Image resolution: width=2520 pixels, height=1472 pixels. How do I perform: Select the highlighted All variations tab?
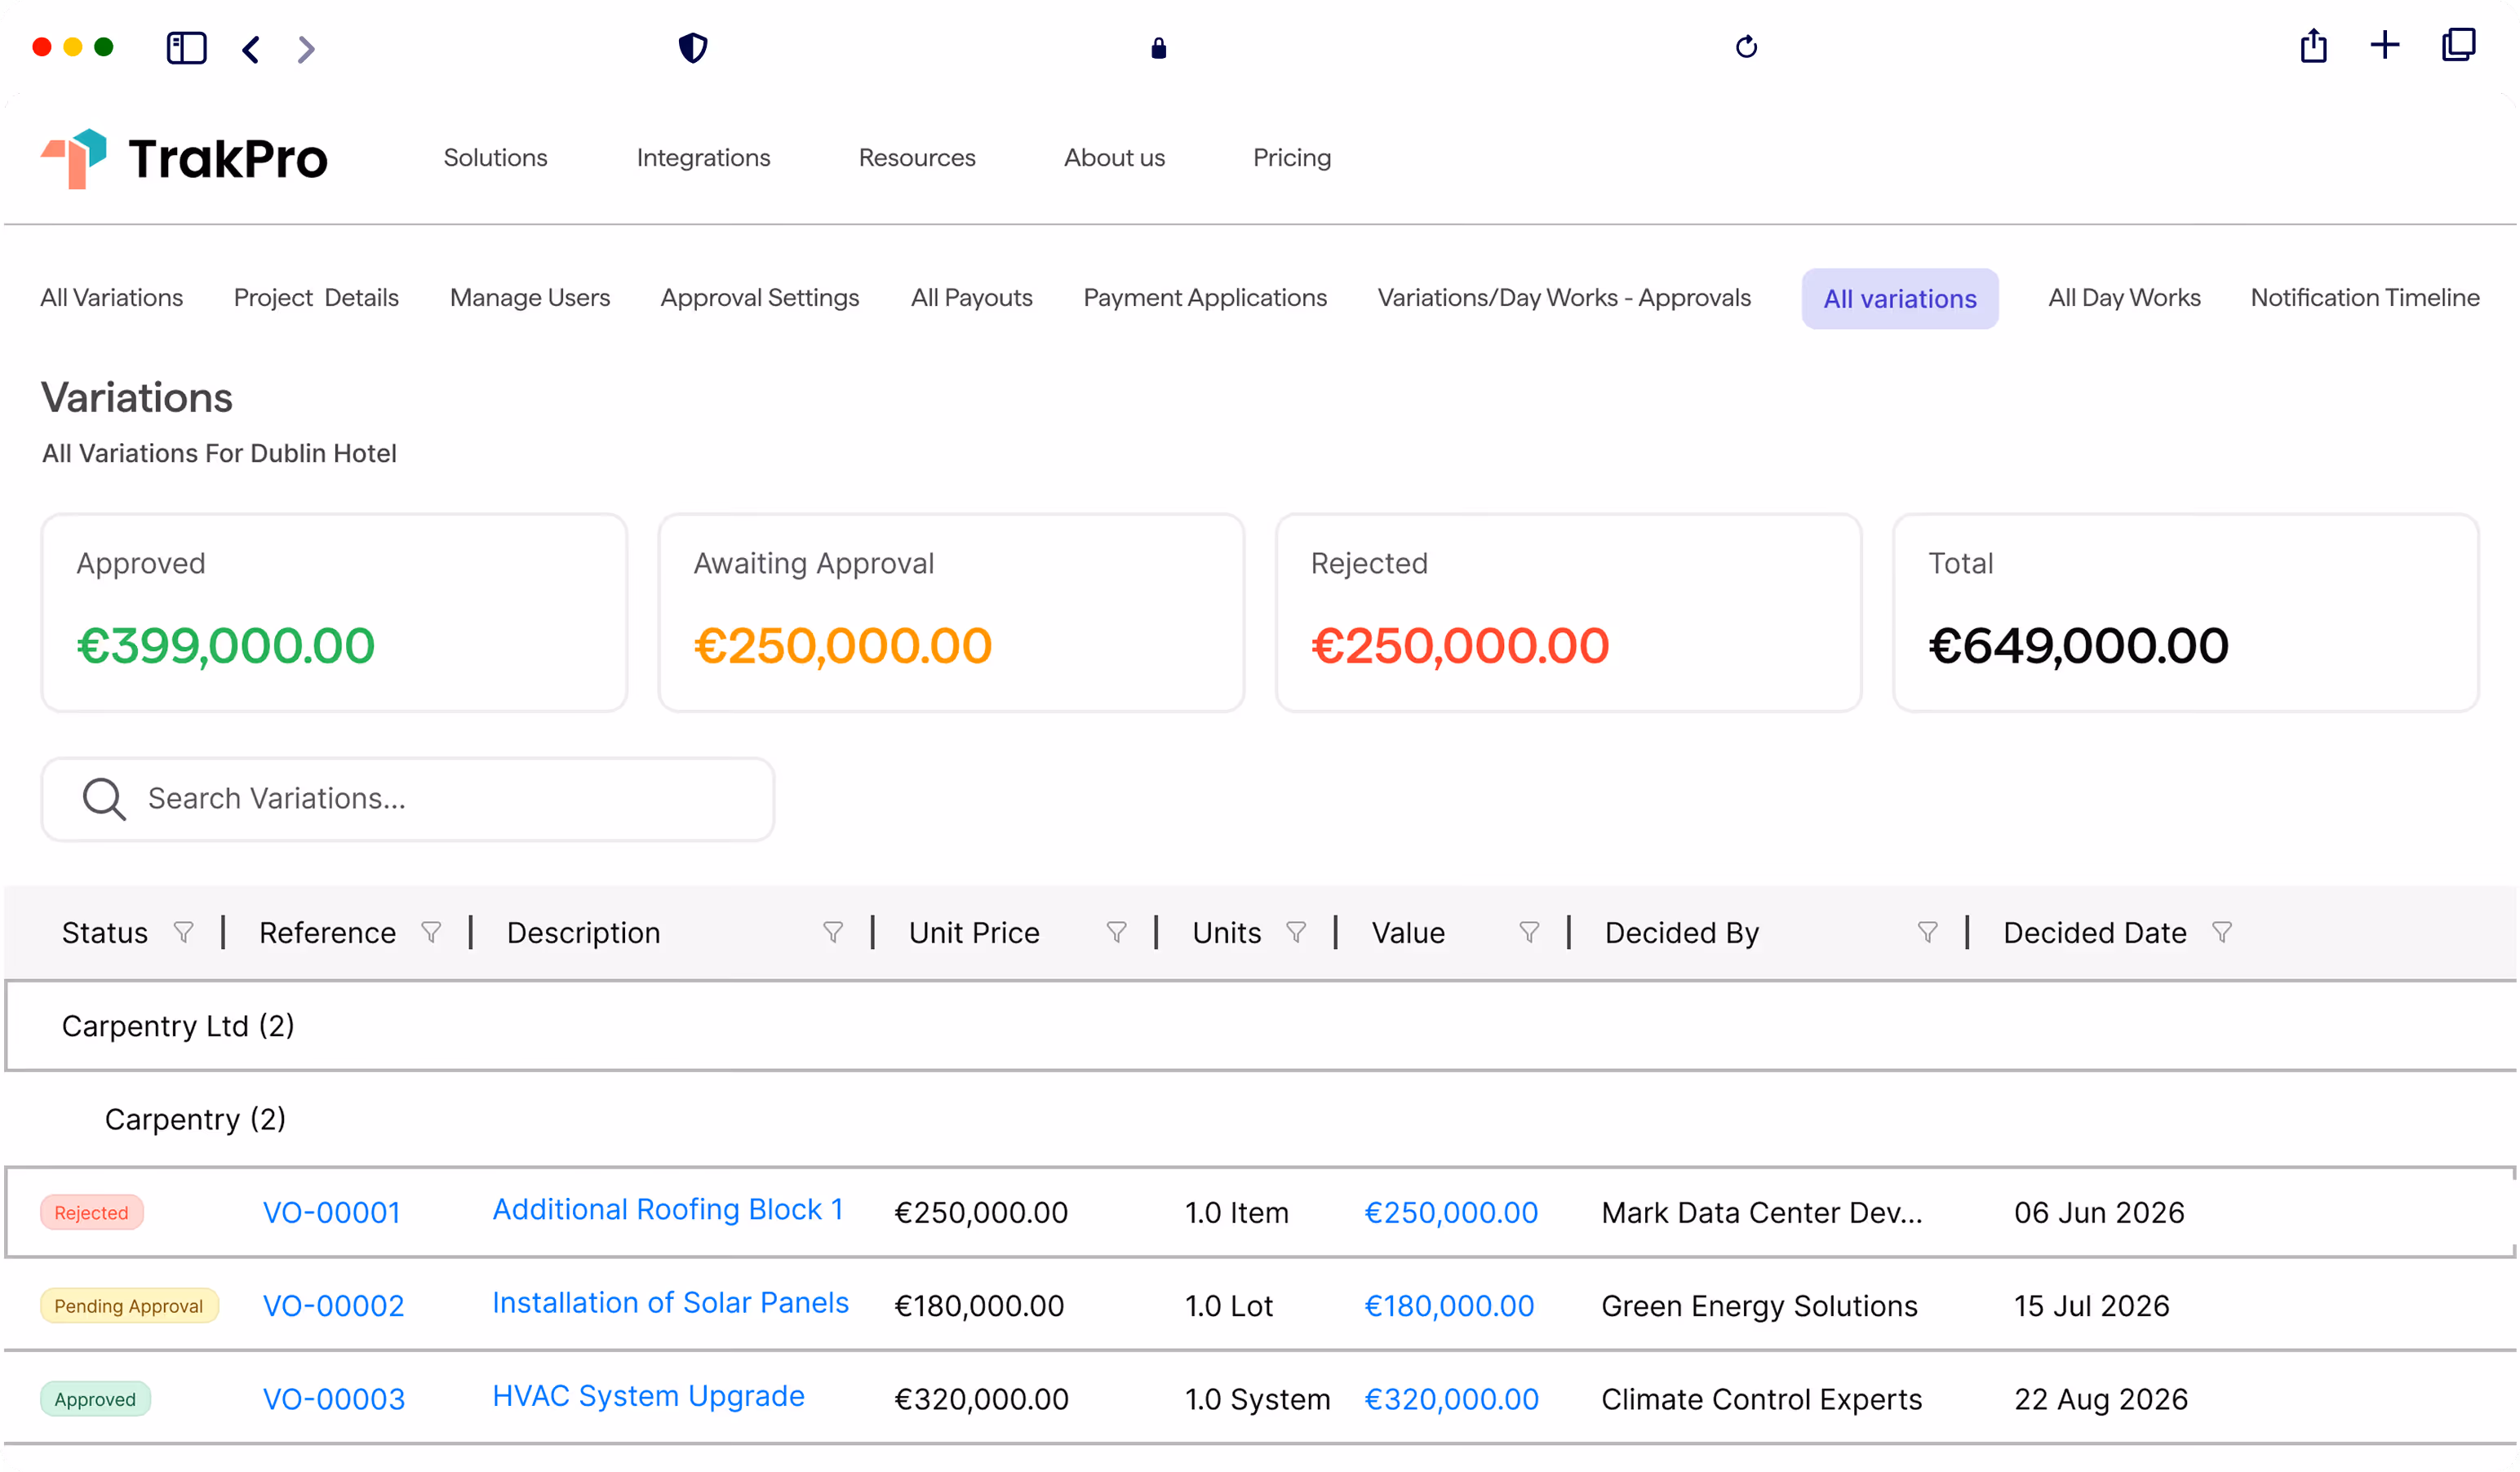(x=1900, y=299)
